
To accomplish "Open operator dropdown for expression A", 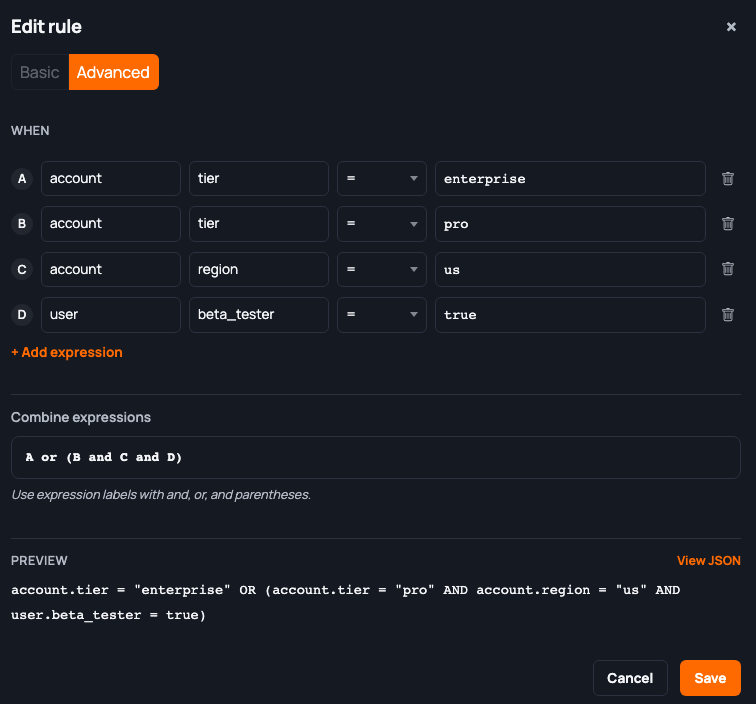I will coord(381,178).
